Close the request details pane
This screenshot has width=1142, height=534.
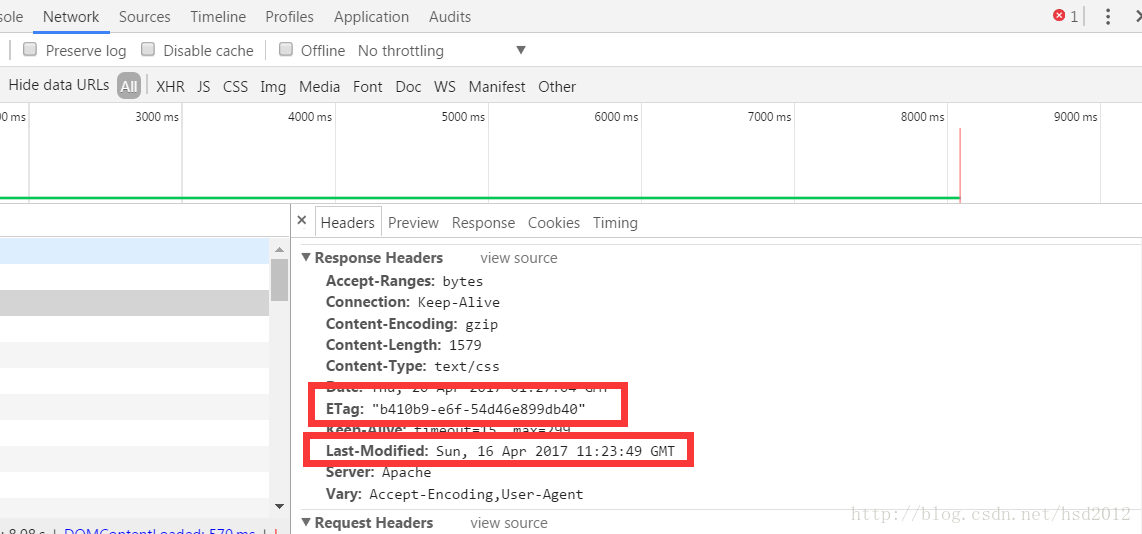[302, 221]
